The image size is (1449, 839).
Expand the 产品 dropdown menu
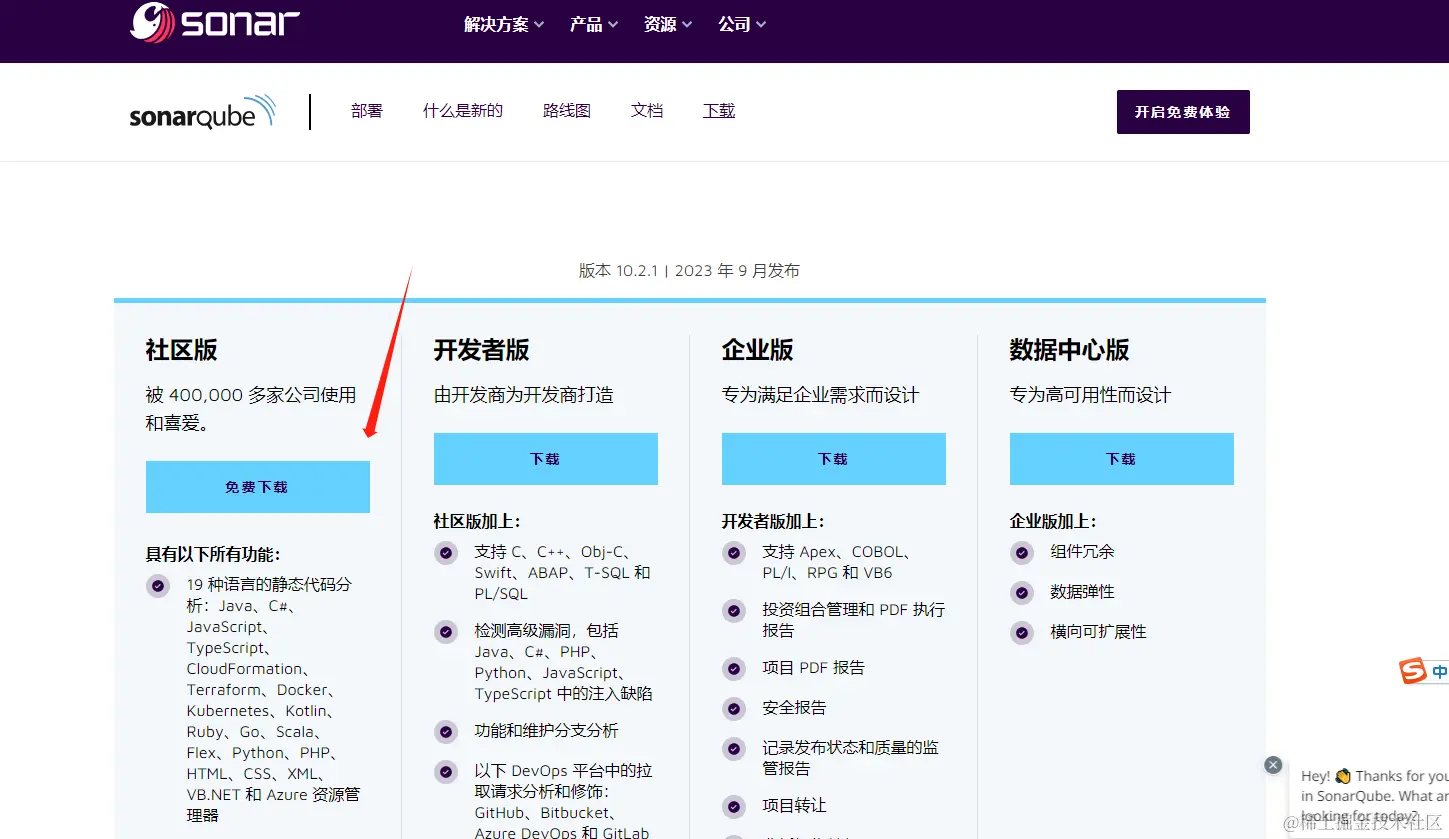pos(594,24)
